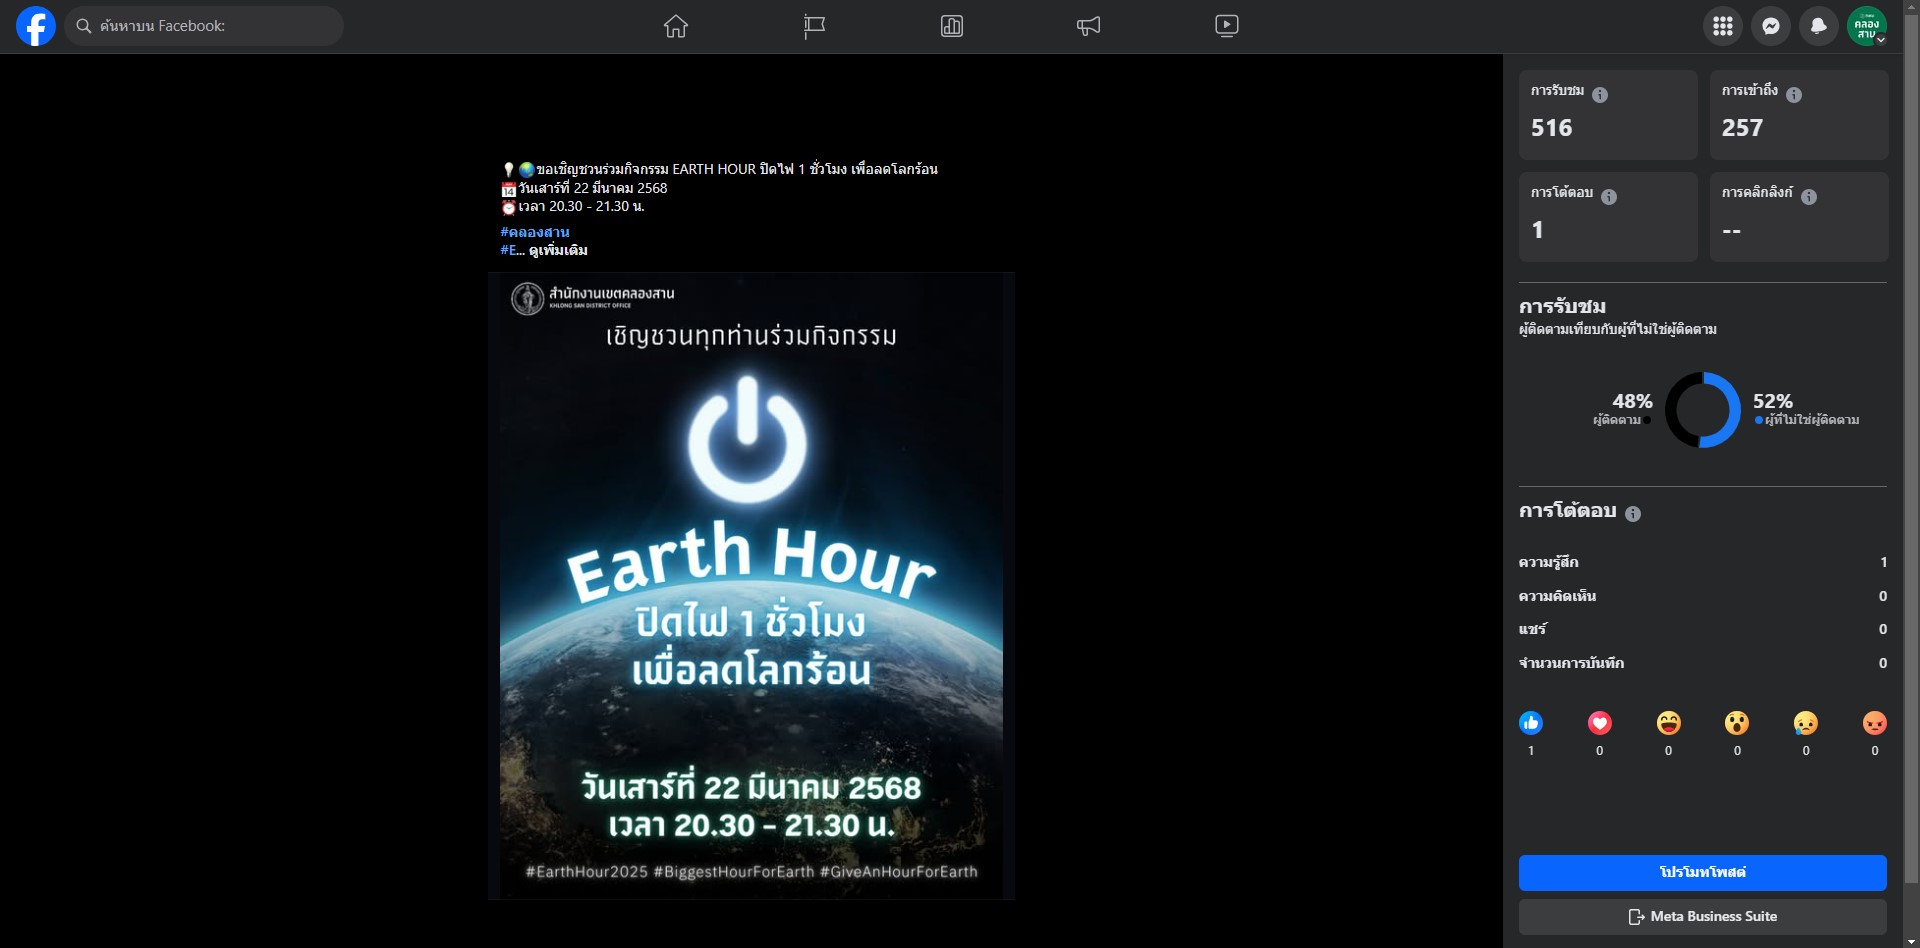
Task: Click the Like reaction icon
Action: click(x=1531, y=723)
